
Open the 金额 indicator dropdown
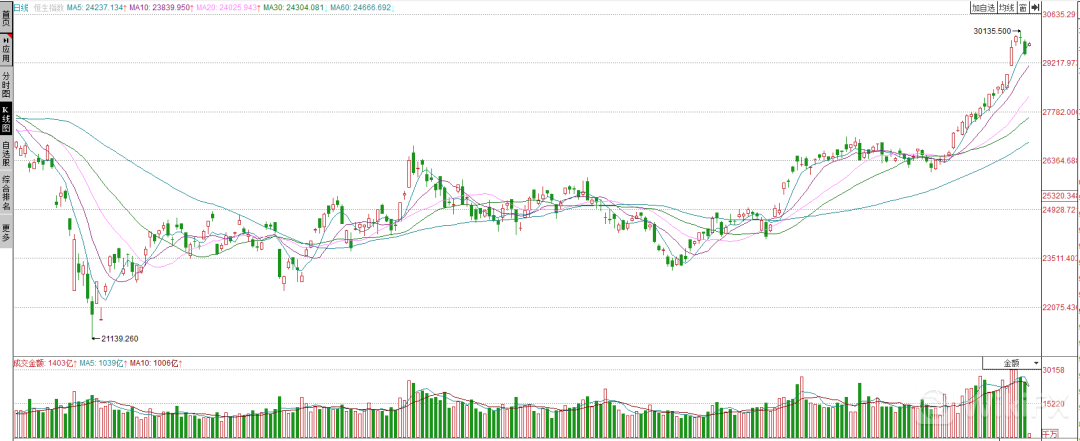(x=1011, y=361)
